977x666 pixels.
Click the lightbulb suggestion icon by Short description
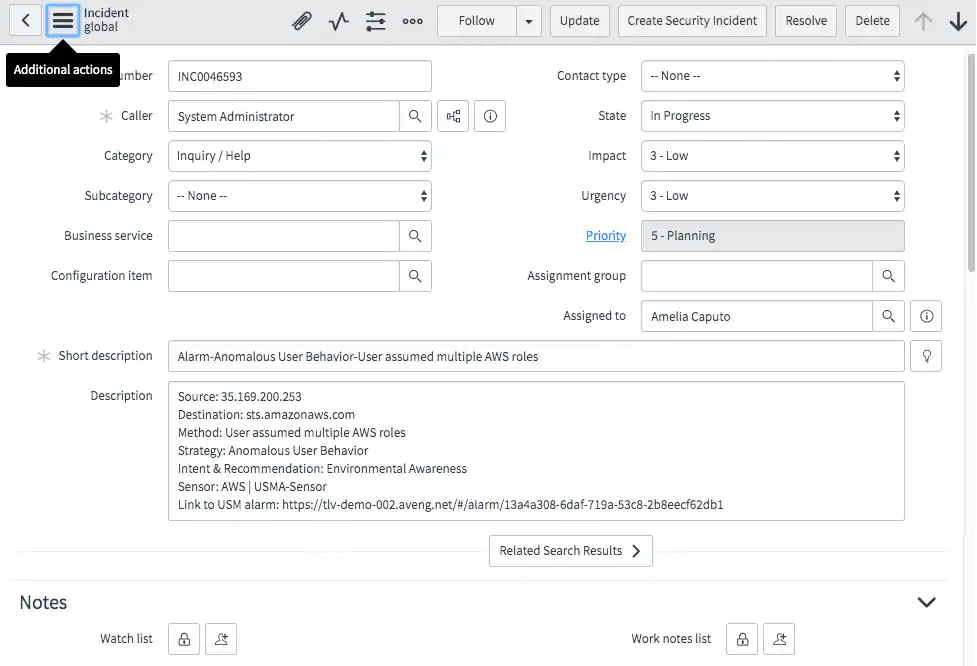(927, 356)
